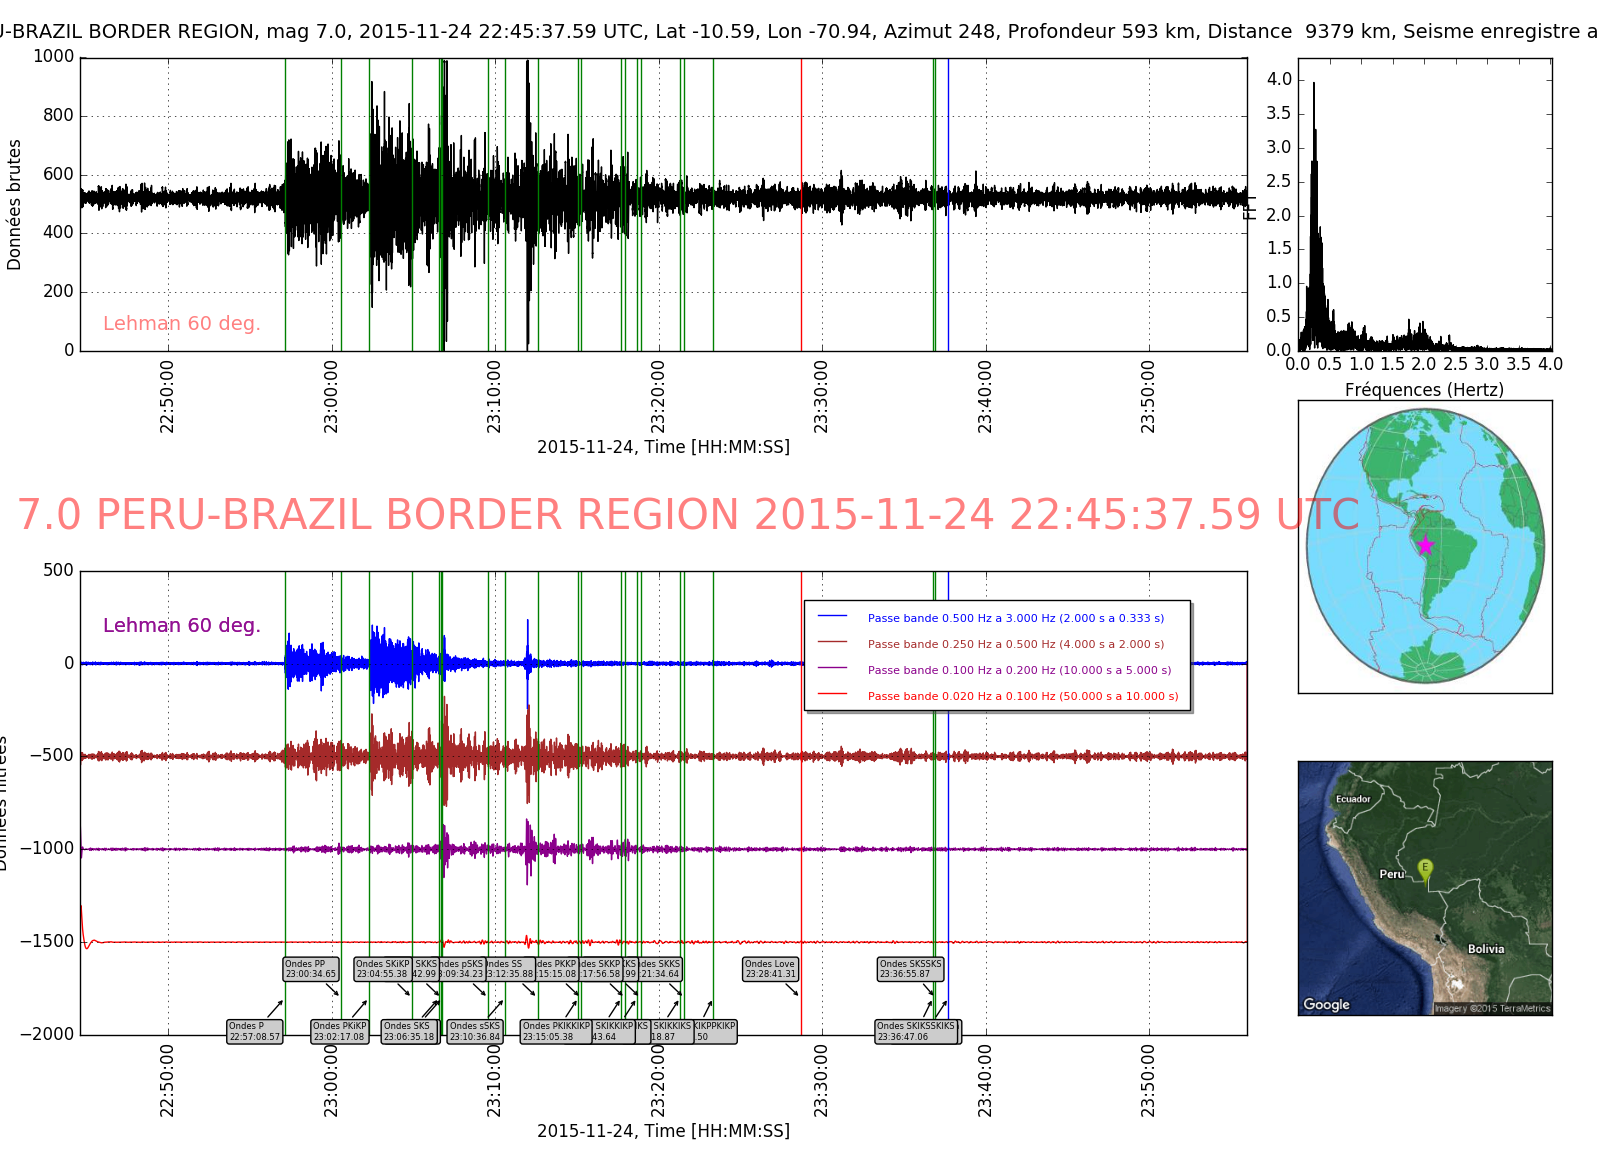1600x1150 pixels.
Task: Click the magenta star on the globe
Action: pyautogui.click(x=1425, y=545)
